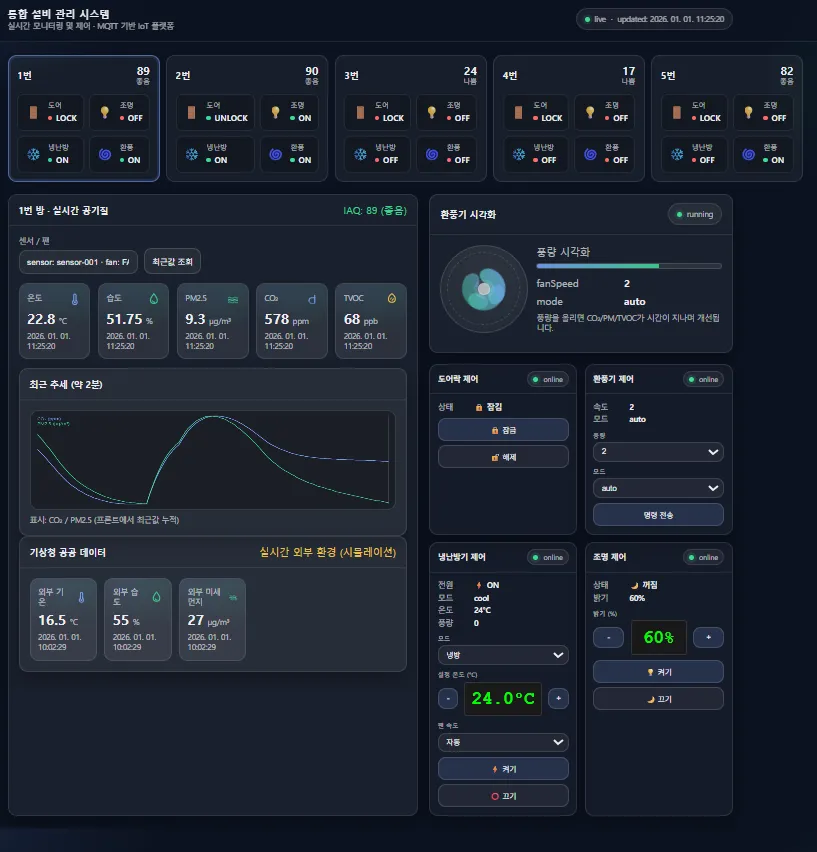Click the spinning fan visualization graphic
The image size is (817, 852).
483,289
